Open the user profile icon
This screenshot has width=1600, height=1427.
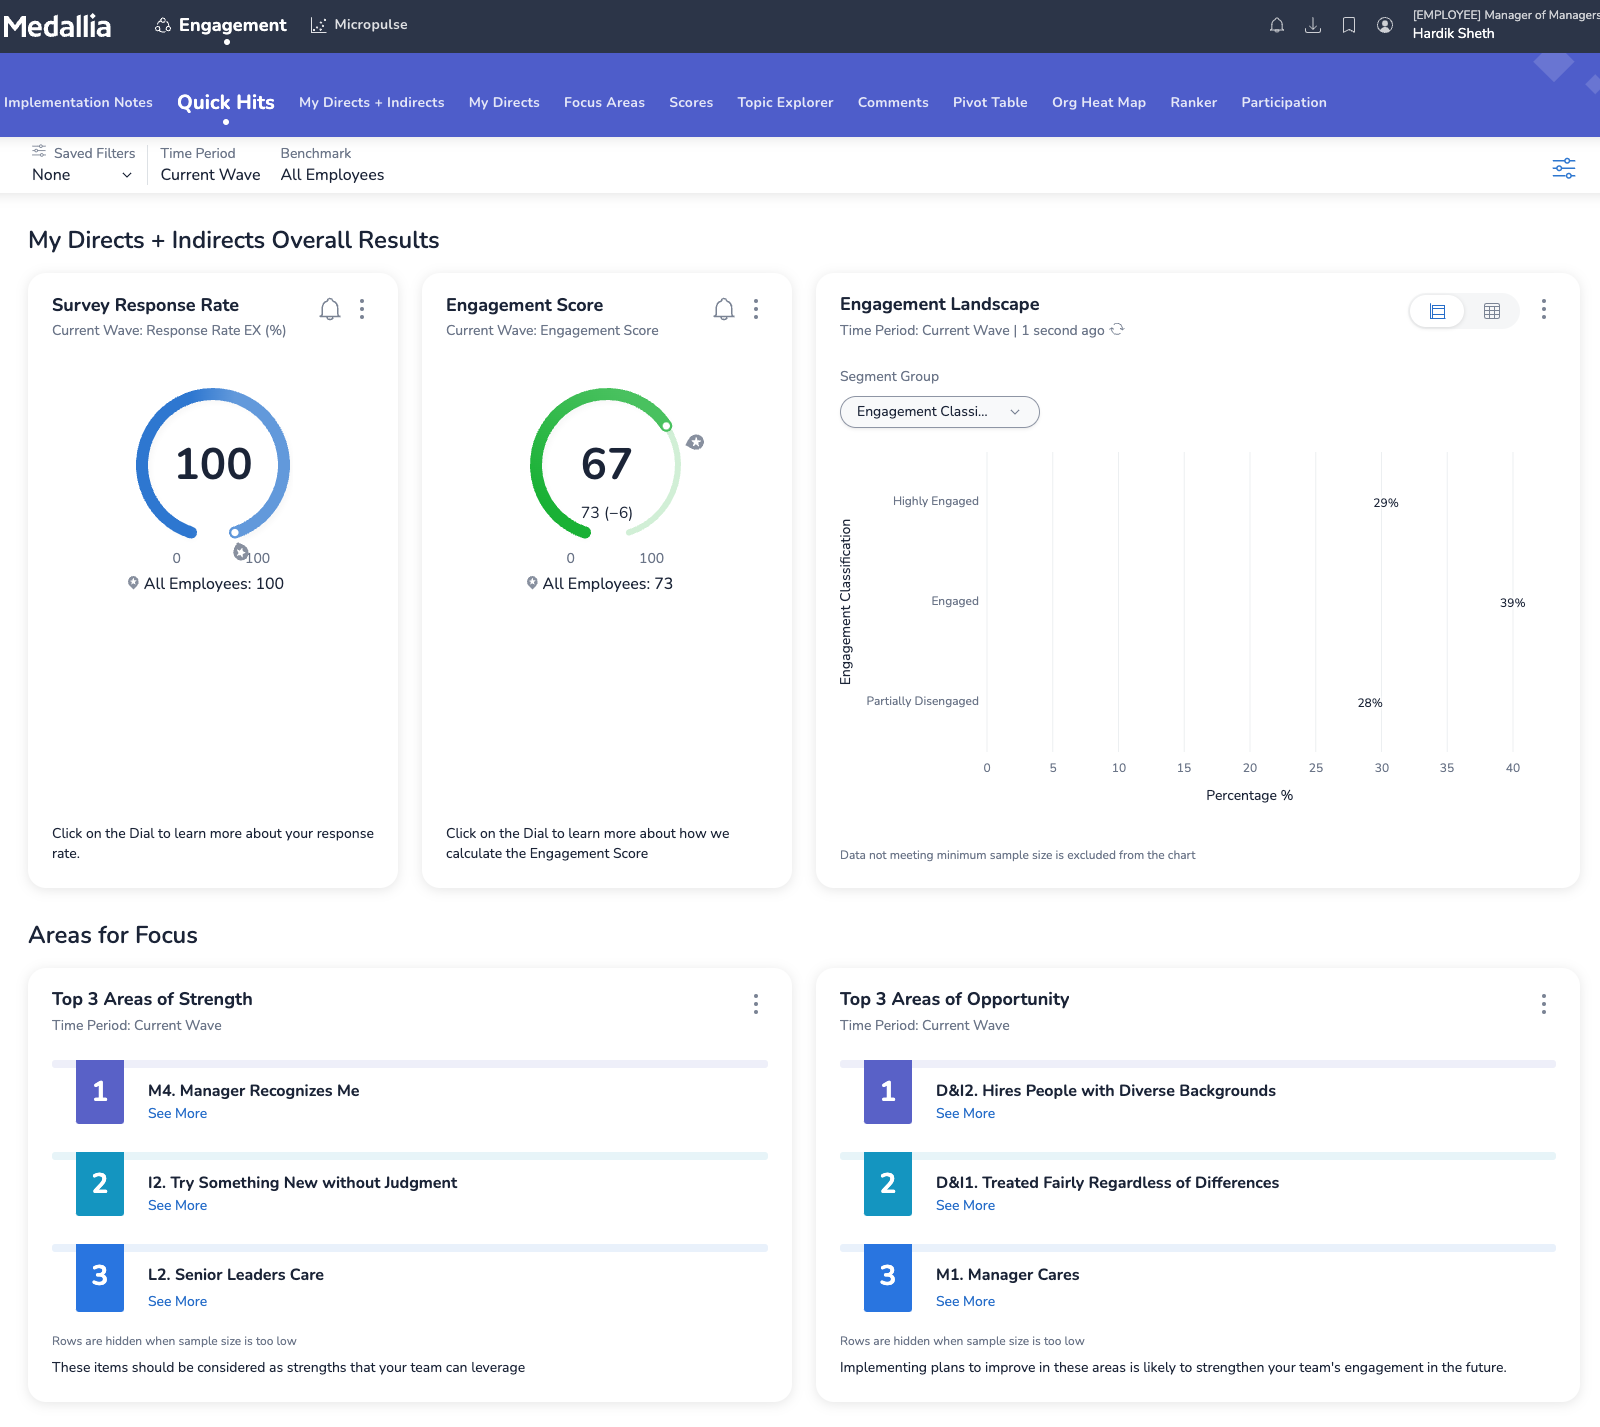click(1385, 25)
